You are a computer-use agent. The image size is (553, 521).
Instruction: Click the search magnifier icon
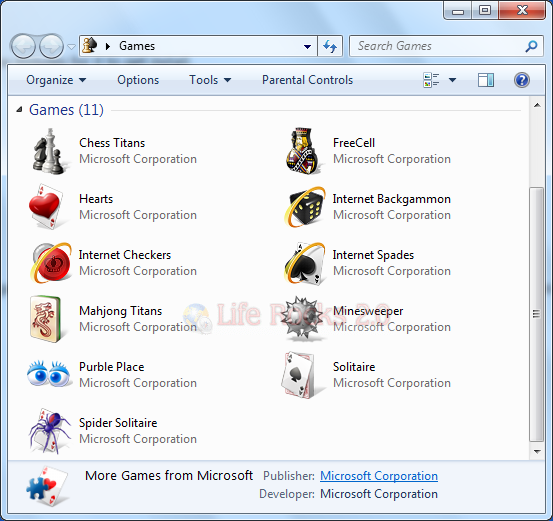click(531, 46)
